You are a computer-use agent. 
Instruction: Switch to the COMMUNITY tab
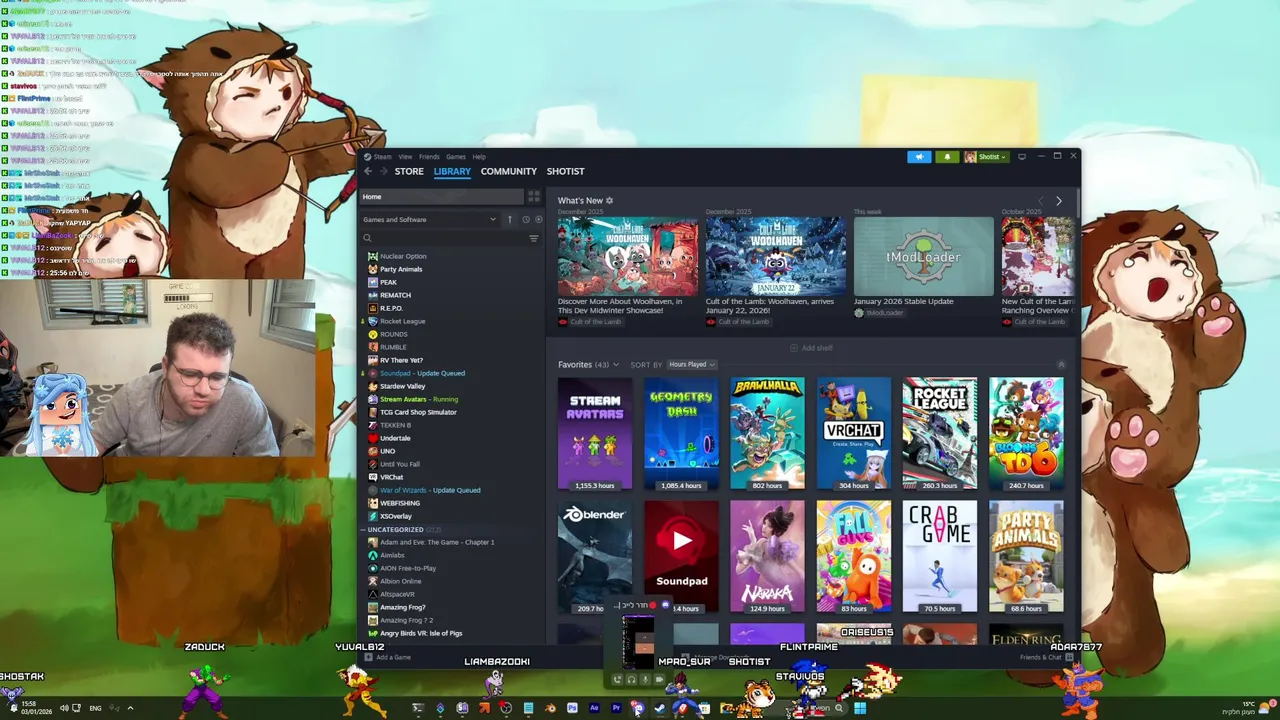(509, 171)
